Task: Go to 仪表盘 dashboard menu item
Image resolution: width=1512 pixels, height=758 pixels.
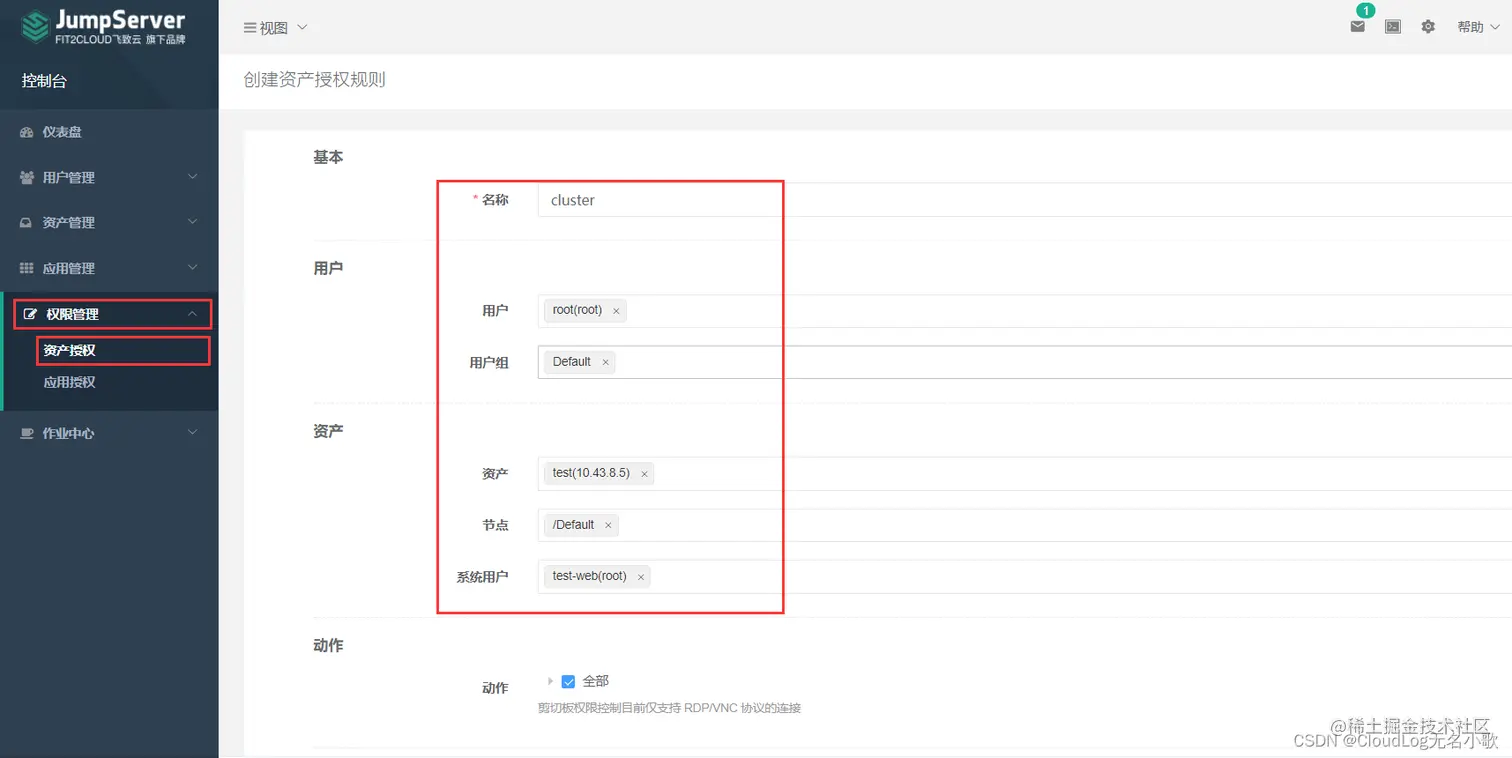Action: (109, 132)
